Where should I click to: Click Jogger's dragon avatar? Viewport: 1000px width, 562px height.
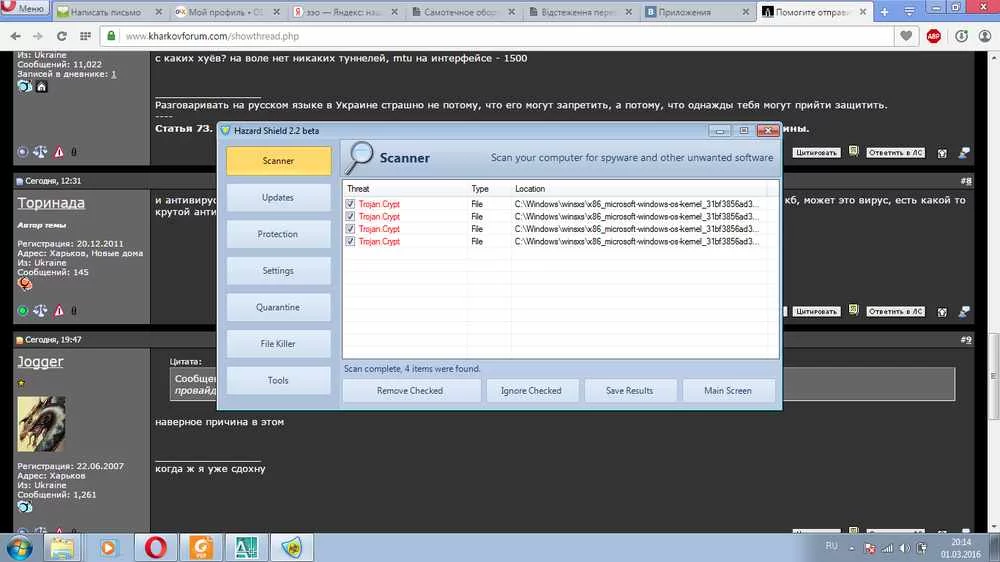click(x=41, y=424)
